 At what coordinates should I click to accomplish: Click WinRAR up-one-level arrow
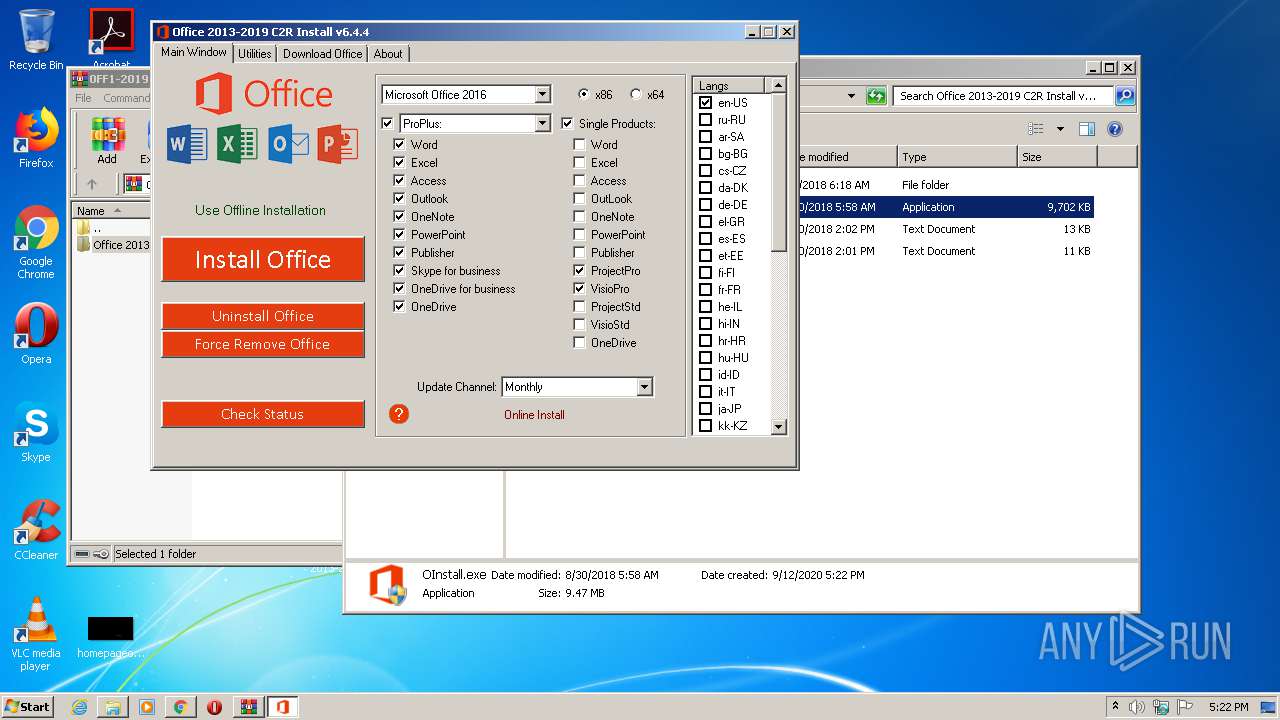[92, 184]
